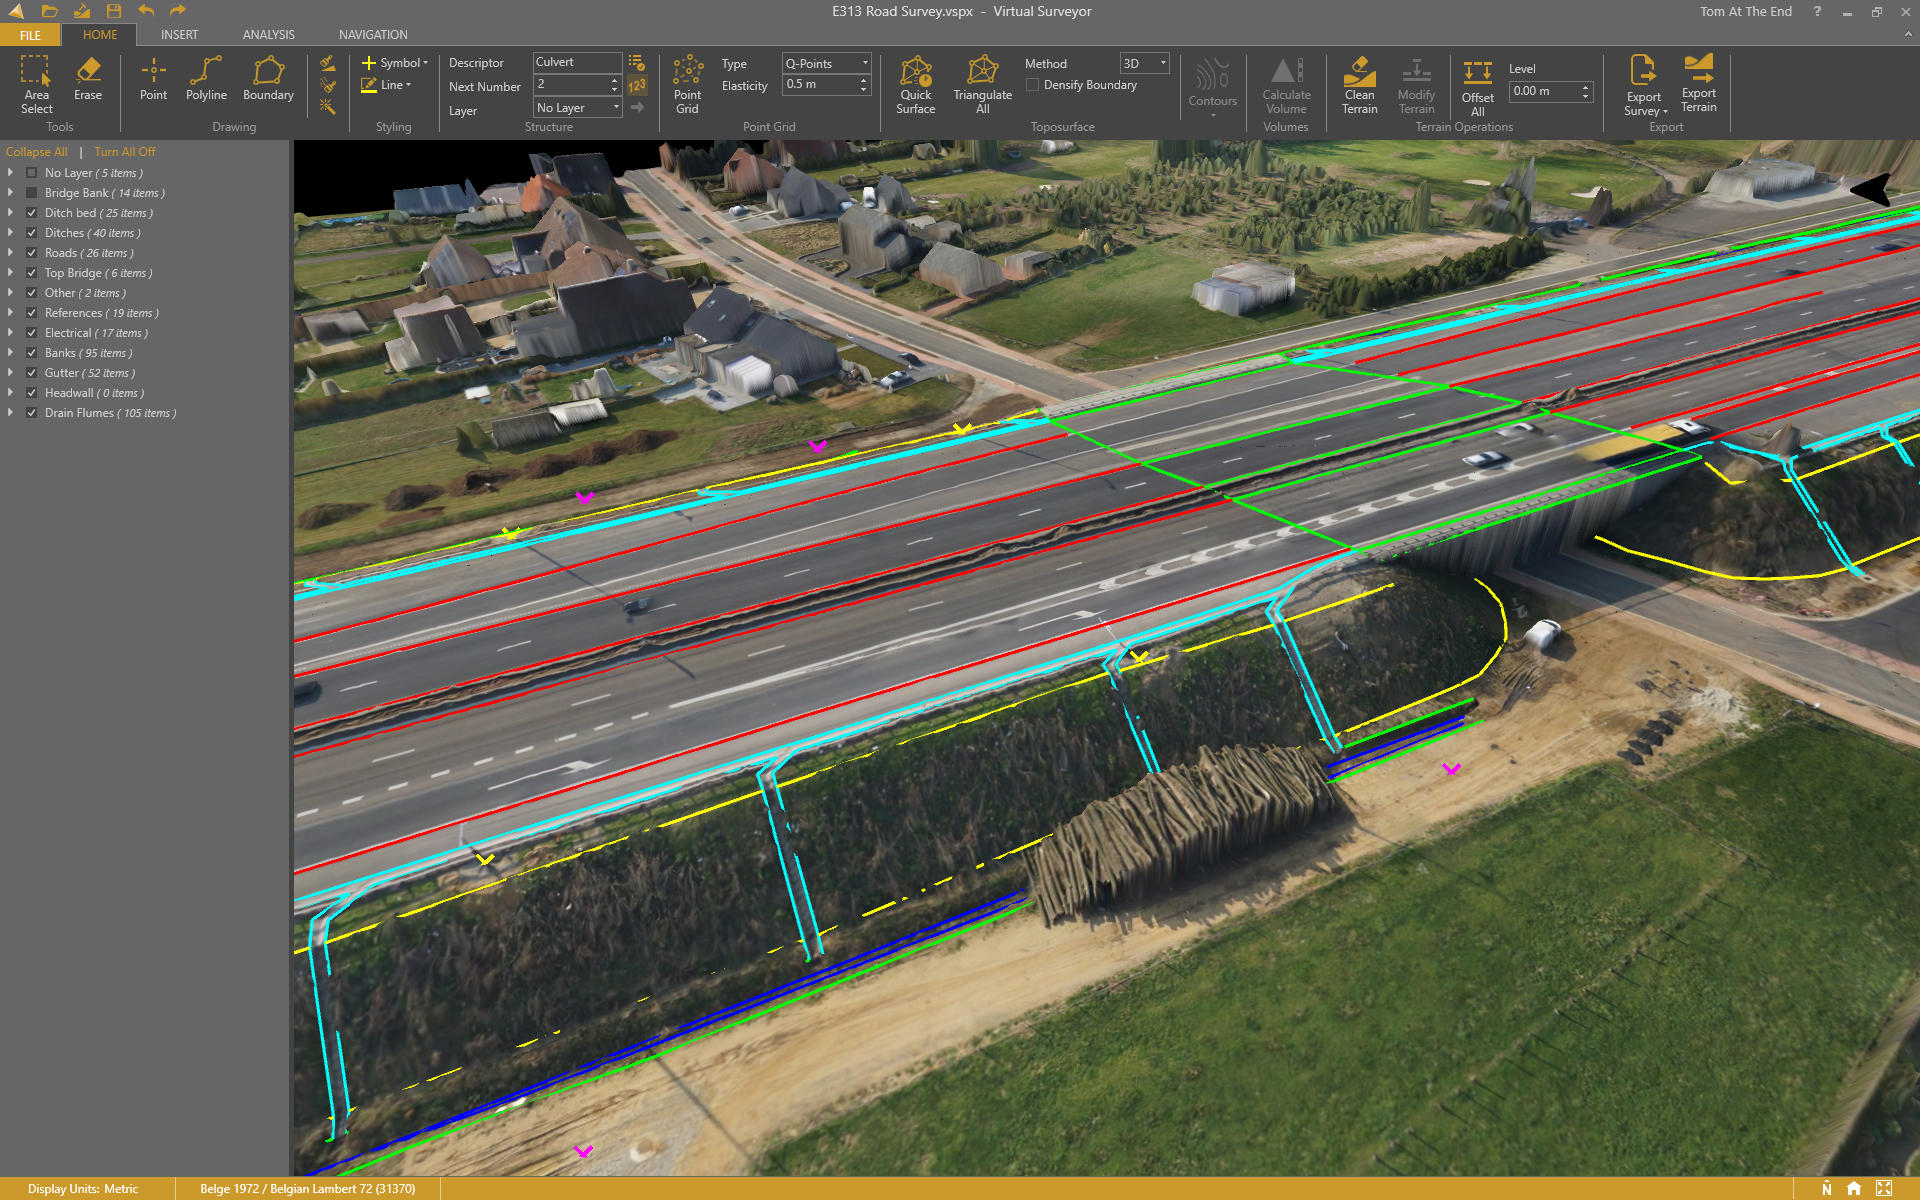
Task: Open the Symbol dropdown
Action: coord(424,62)
